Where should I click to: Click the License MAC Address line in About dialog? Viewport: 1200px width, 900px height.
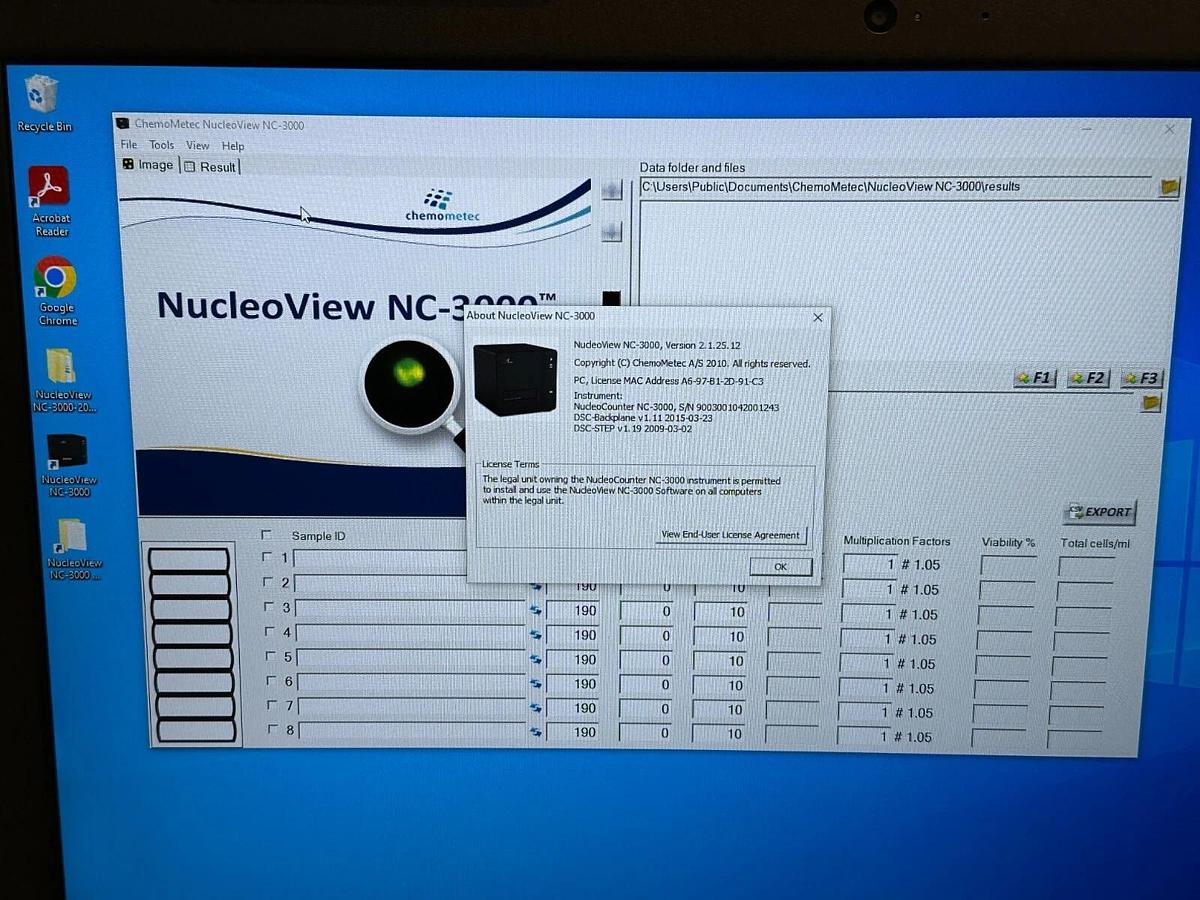click(669, 381)
